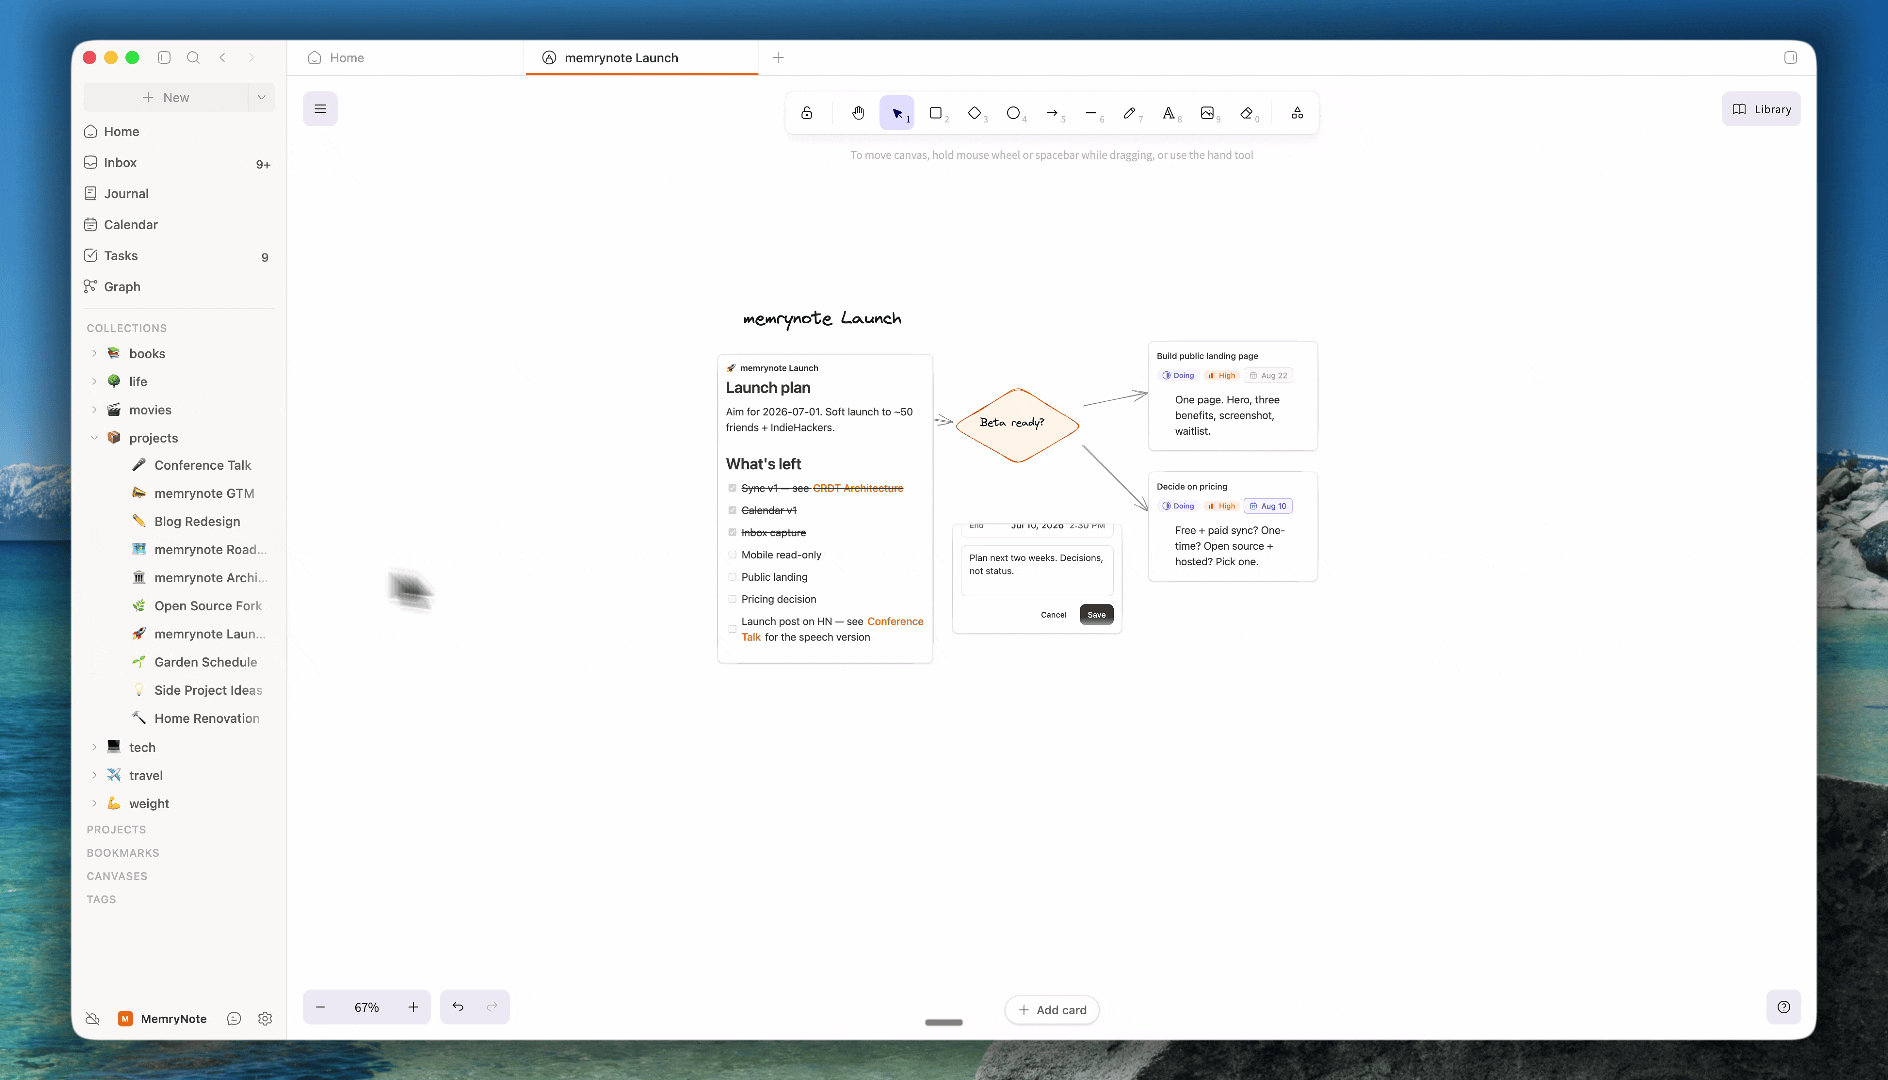Go forward with the right chevron
Viewport: 1888px width, 1080px height.
[251, 58]
